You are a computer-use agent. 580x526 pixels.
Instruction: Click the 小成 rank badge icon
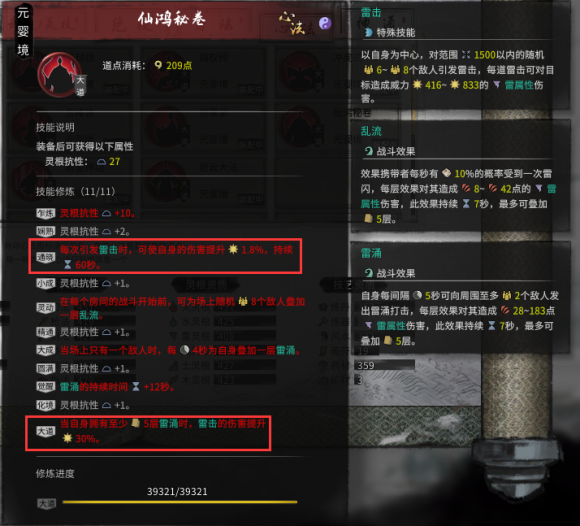45,283
